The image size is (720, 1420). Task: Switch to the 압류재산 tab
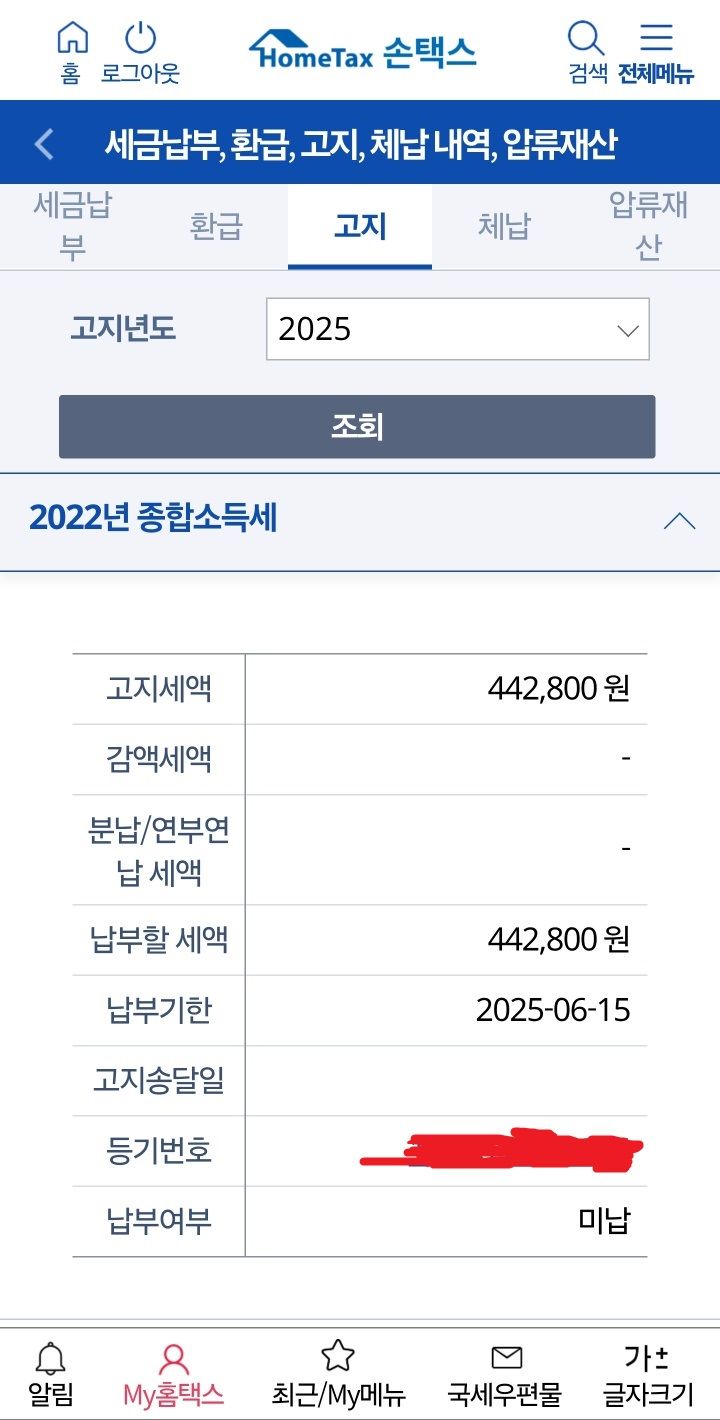[648, 226]
